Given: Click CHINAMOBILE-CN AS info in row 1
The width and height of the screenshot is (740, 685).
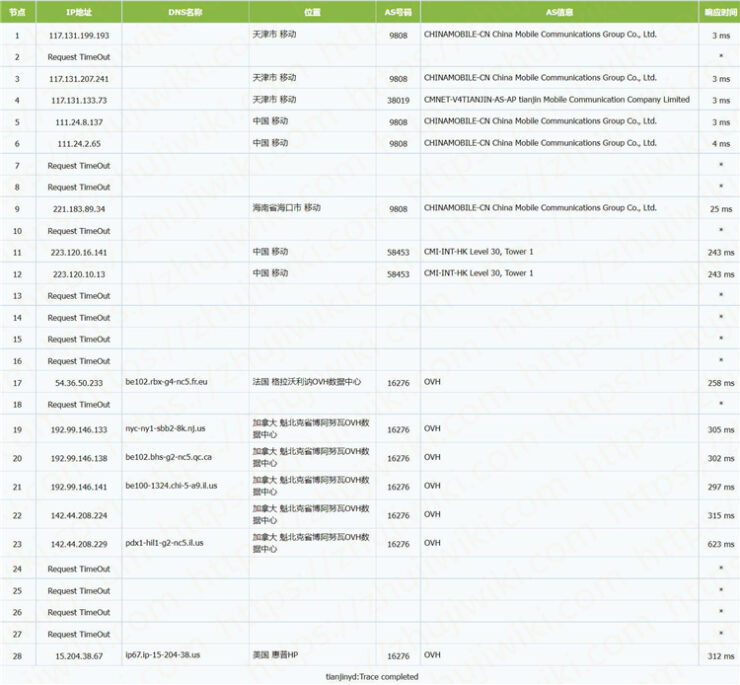Looking at the screenshot, I should point(540,34).
